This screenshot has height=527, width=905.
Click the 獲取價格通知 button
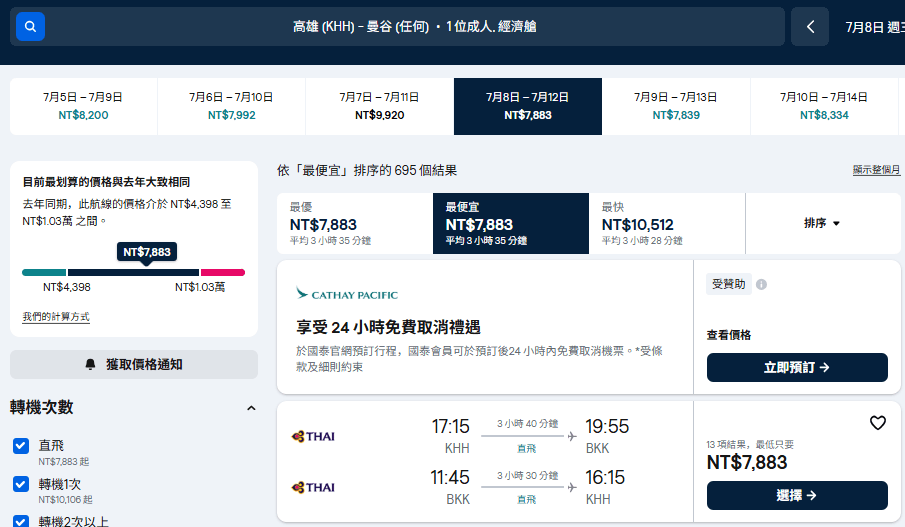tap(134, 364)
